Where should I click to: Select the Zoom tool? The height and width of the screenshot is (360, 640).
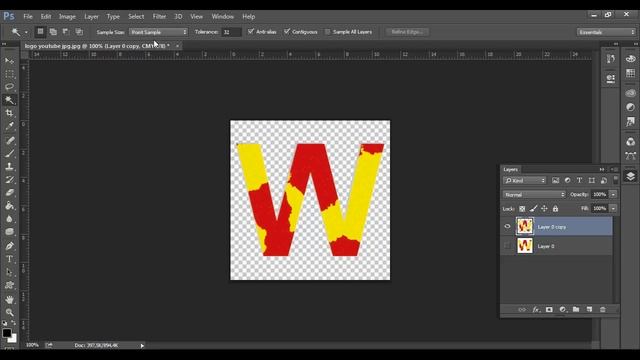click(x=9, y=313)
